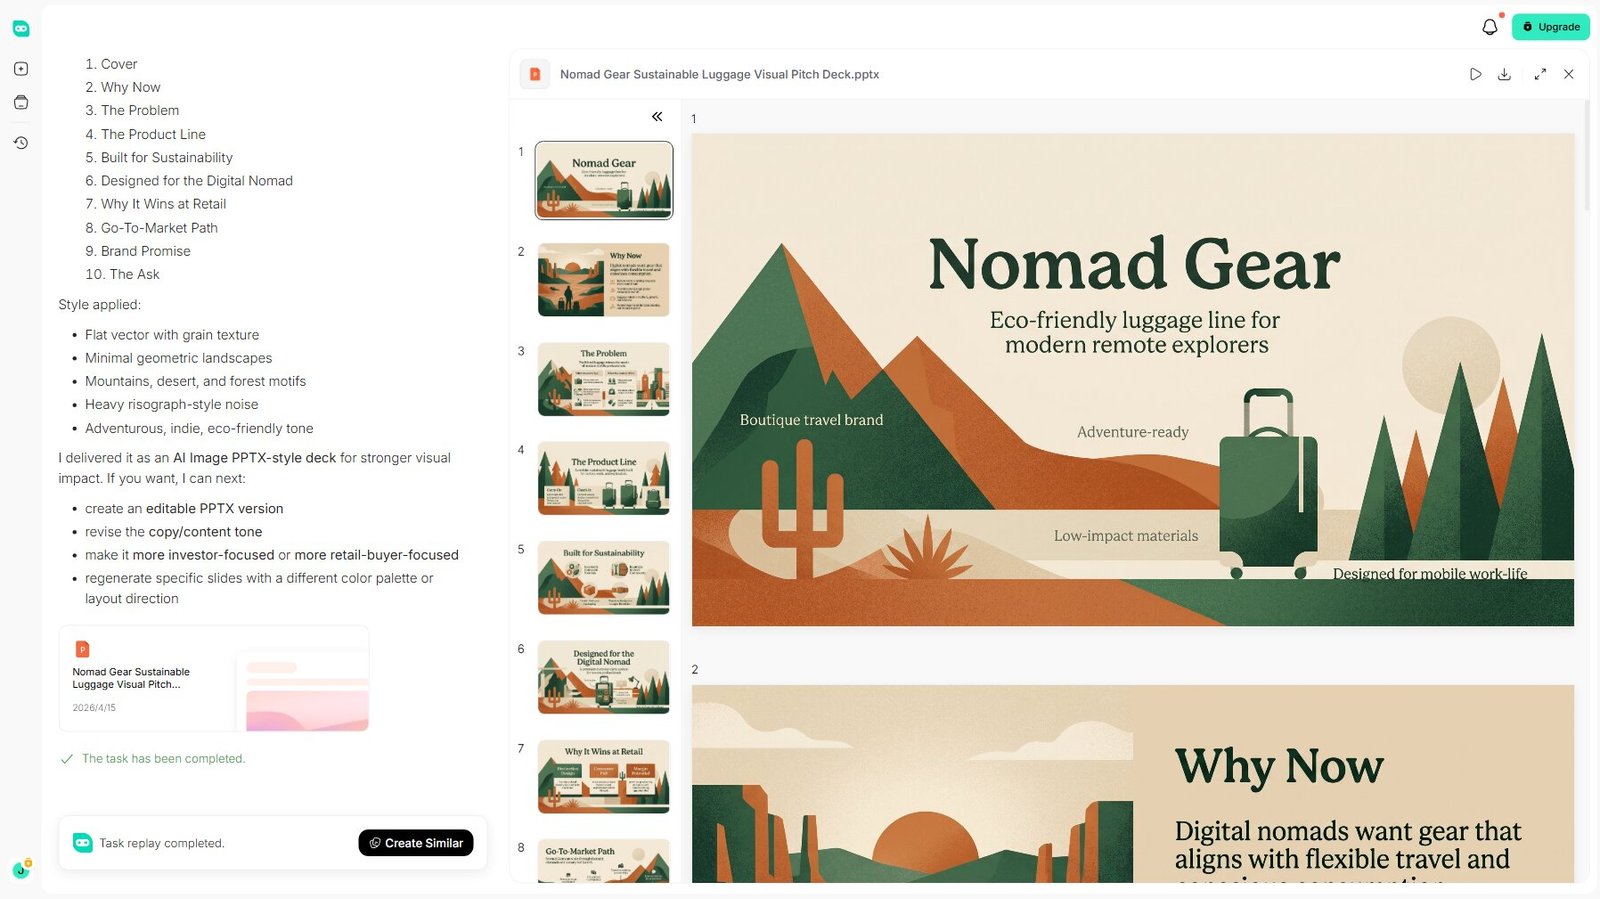
Task: Click 'Heavy risograph-style noise' bullet
Action: 171,404
